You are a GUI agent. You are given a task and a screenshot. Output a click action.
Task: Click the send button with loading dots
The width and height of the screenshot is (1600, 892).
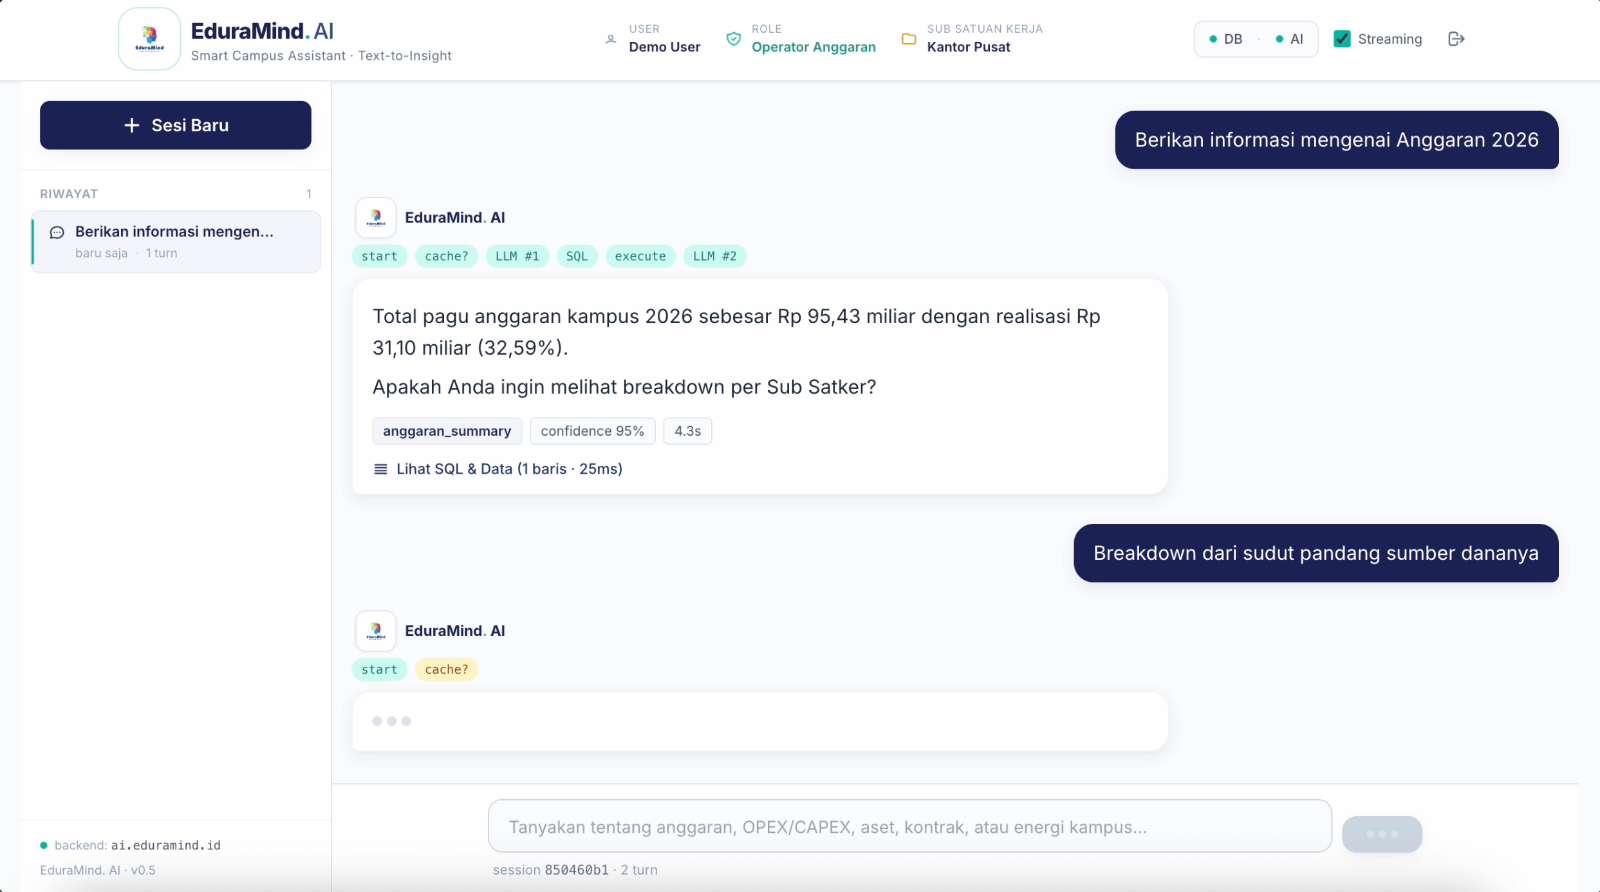pyautogui.click(x=1382, y=834)
